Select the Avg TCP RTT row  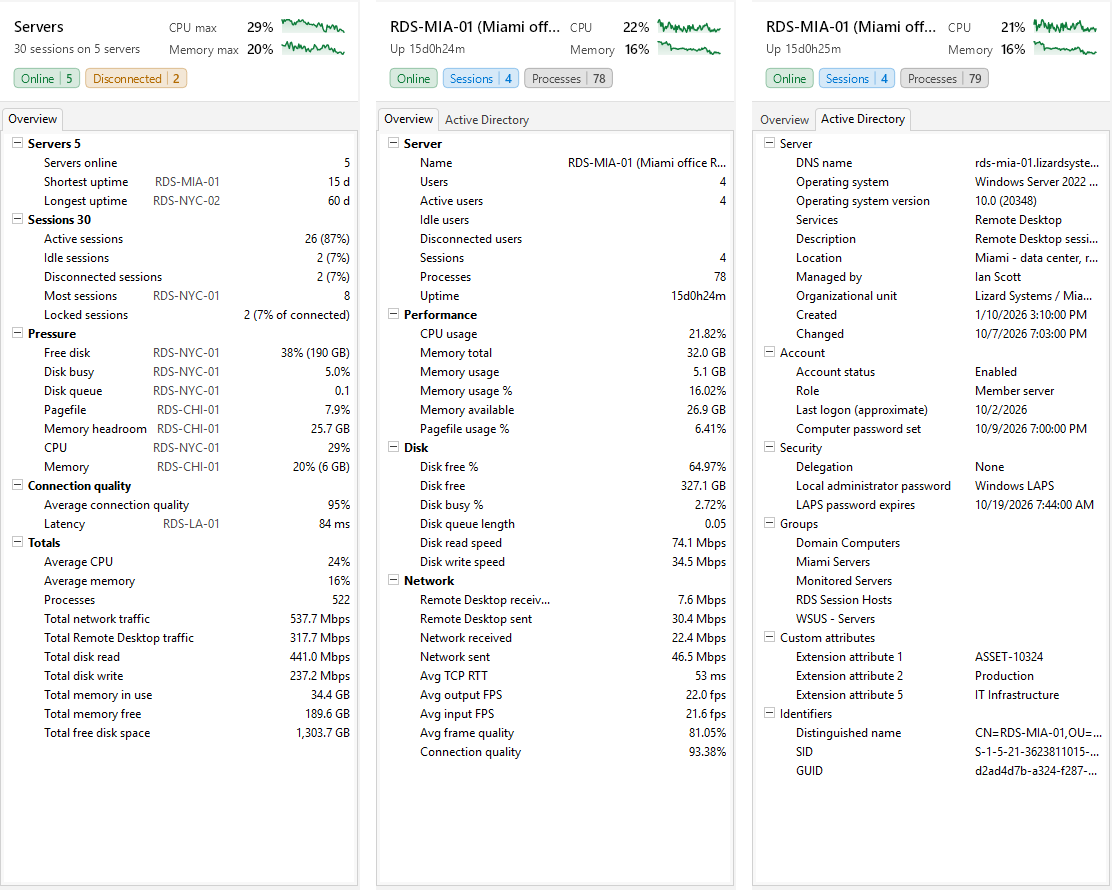557,676
